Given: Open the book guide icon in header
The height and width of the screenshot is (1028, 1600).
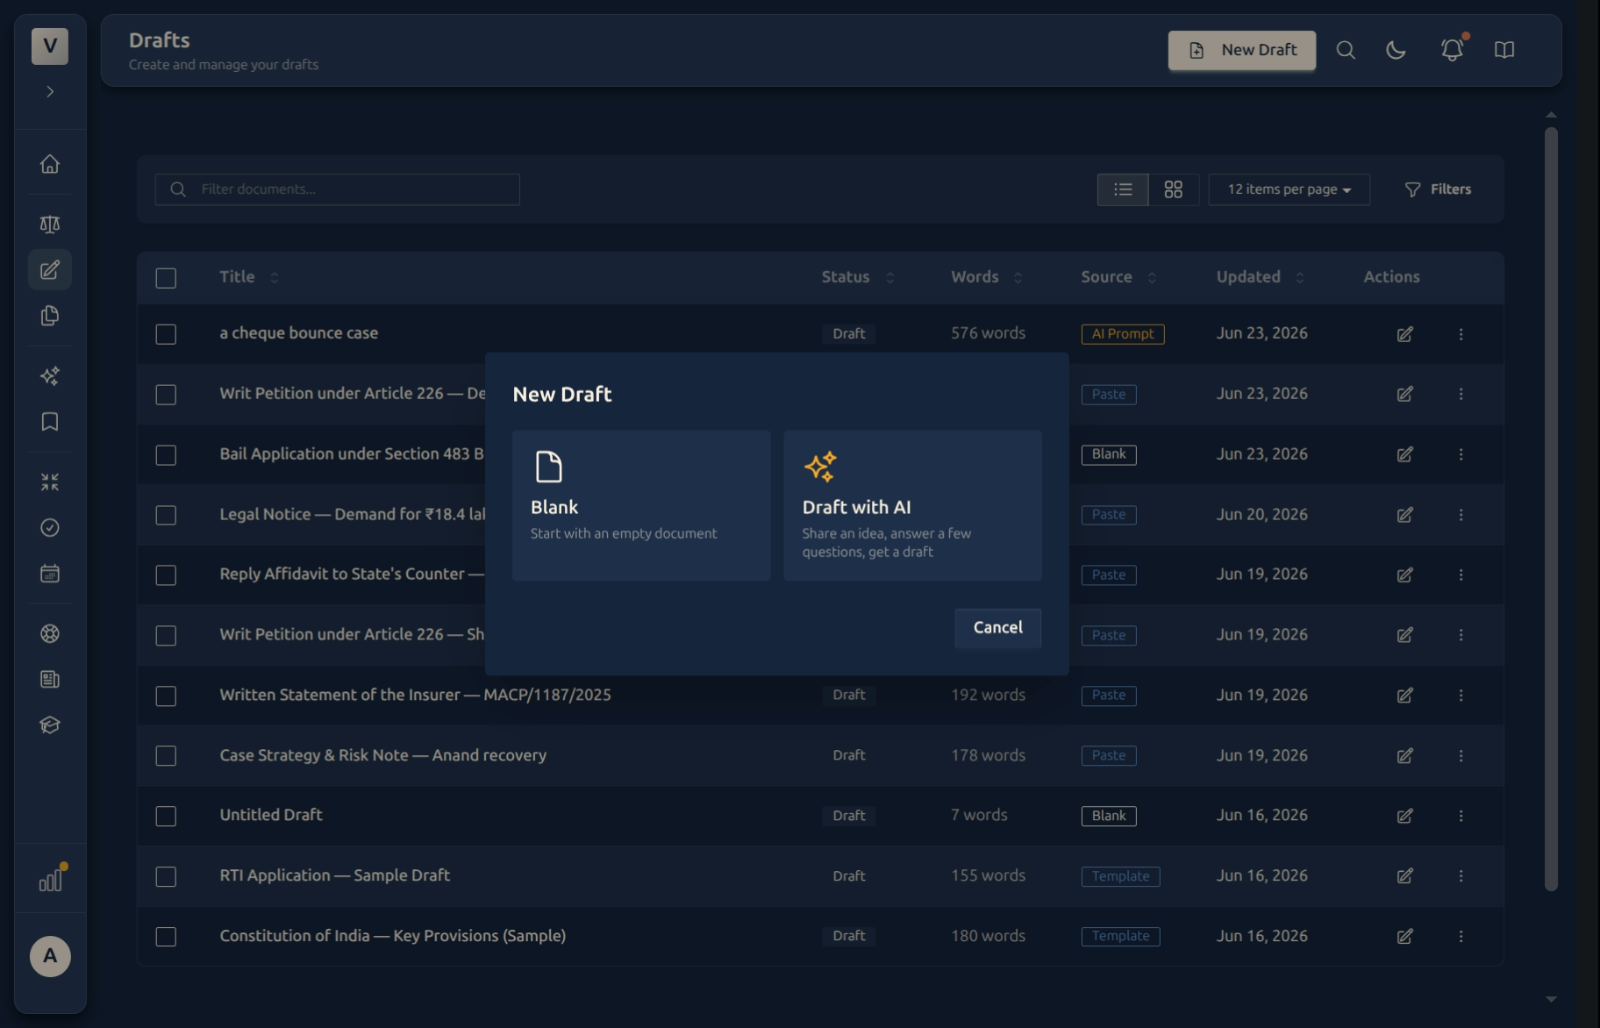Looking at the screenshot, I should [x=1504, y=50].
